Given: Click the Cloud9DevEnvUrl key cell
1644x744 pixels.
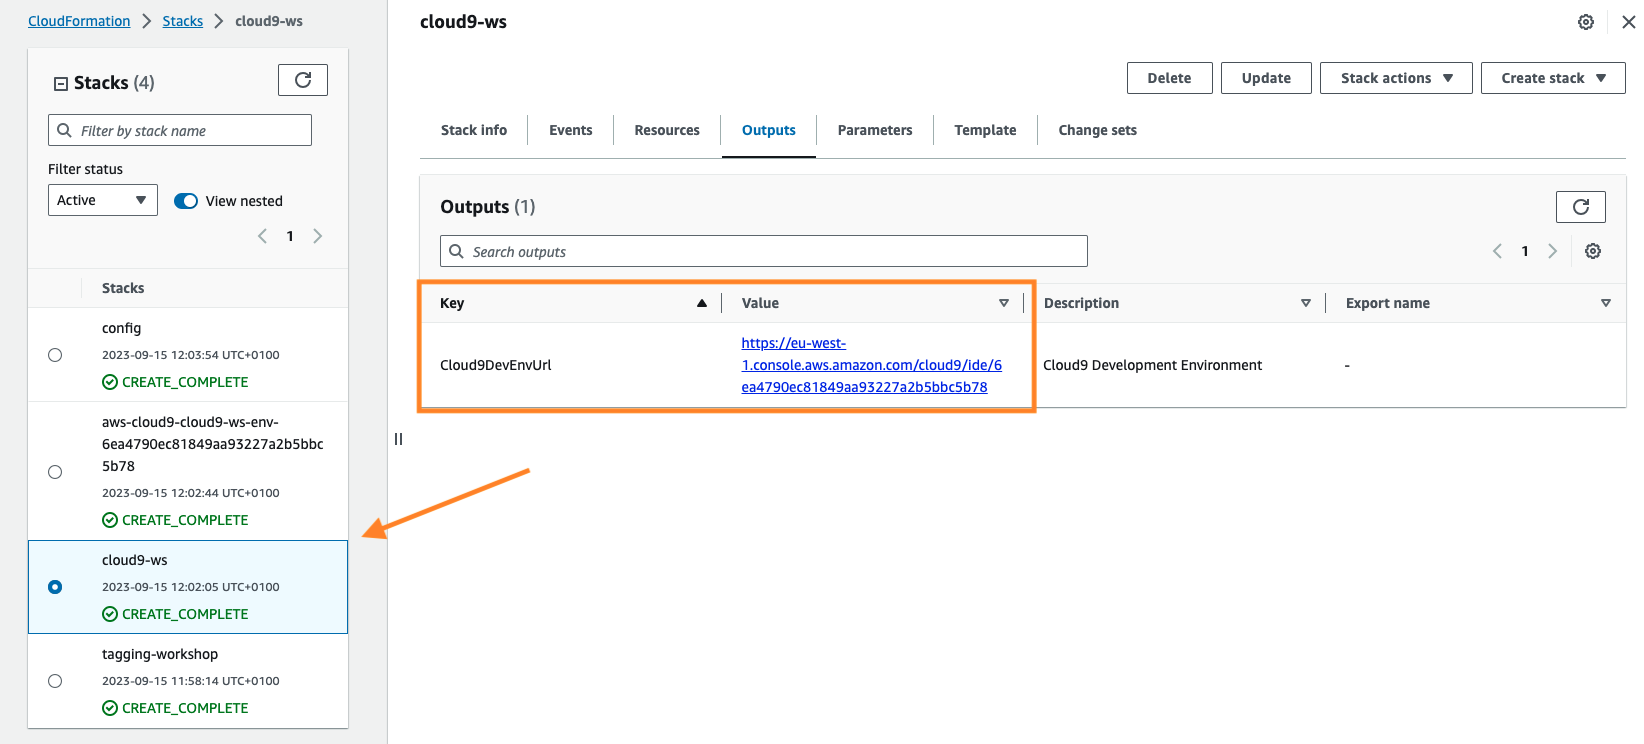Looking at the screenshot, I should tap(496, 365).
